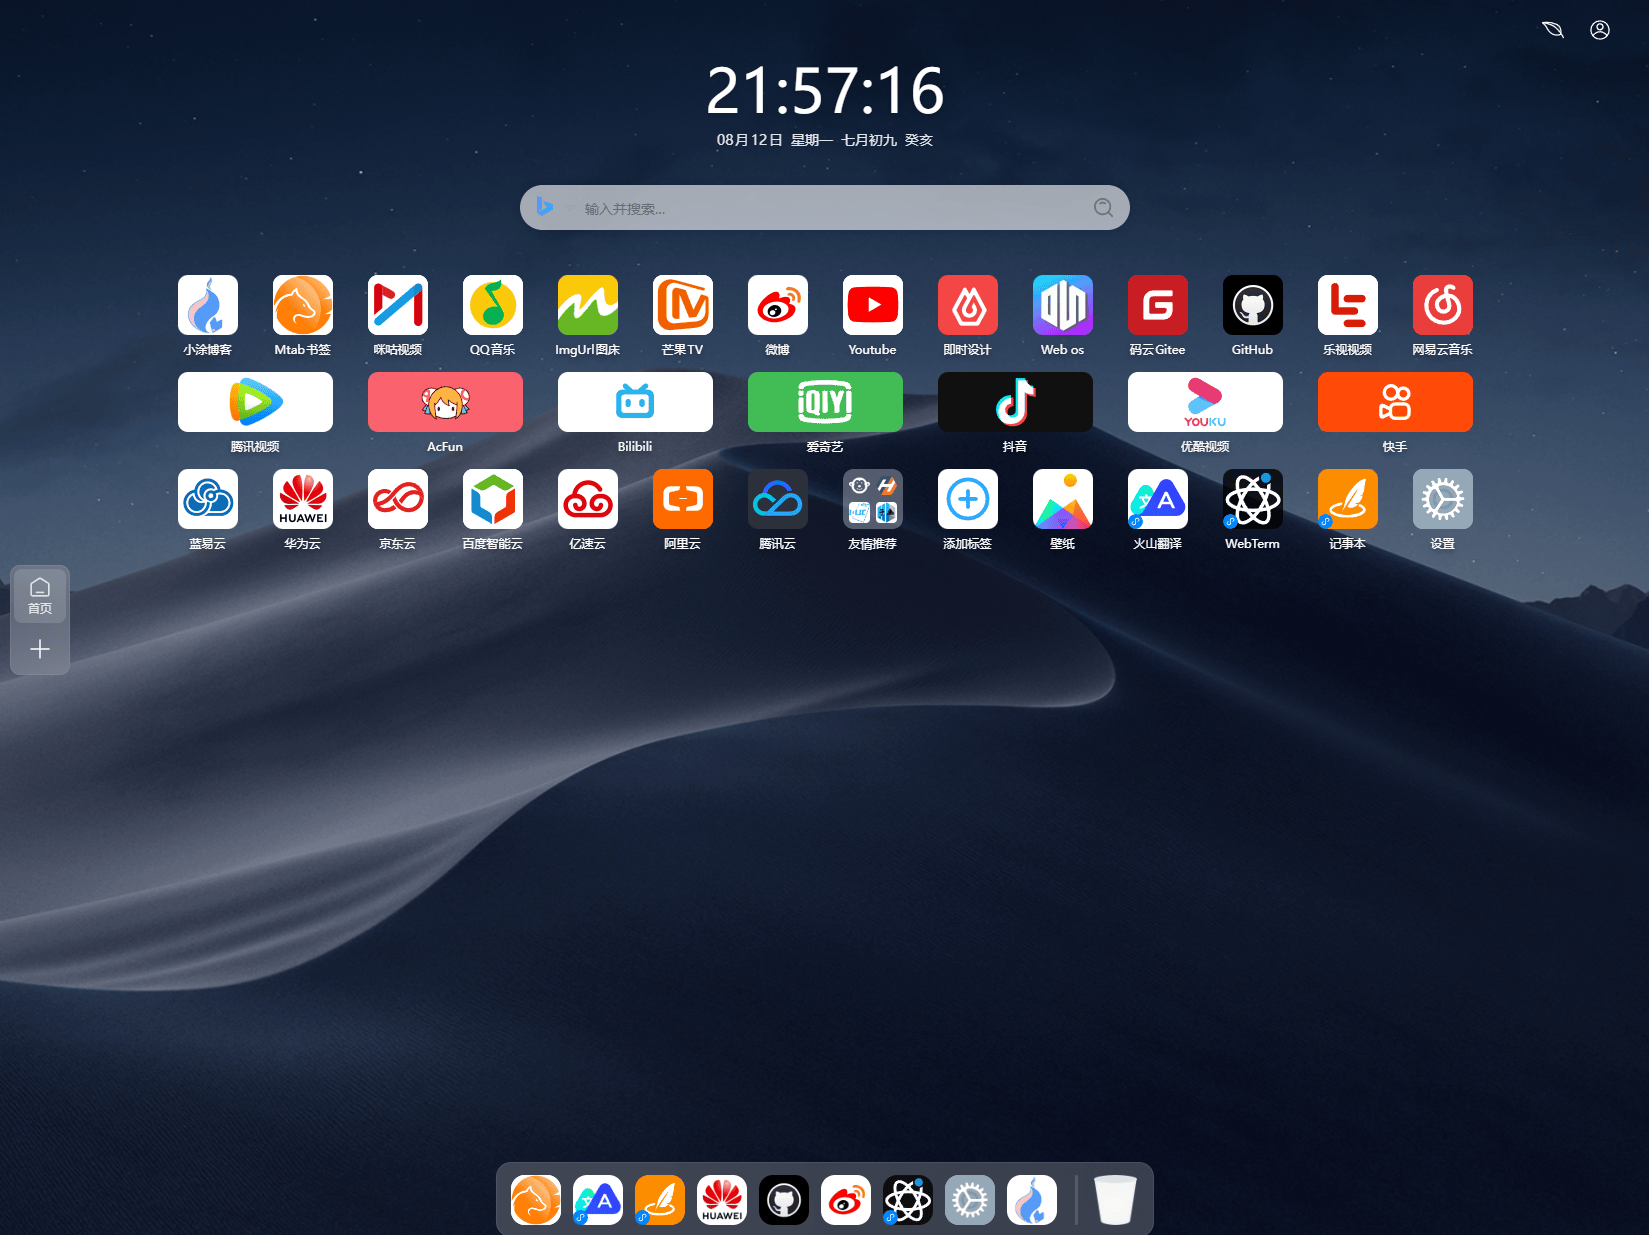Screen dimensions: 1649x1235
Task: Open the GitHub grid icon
Action: click(1253, 305)
